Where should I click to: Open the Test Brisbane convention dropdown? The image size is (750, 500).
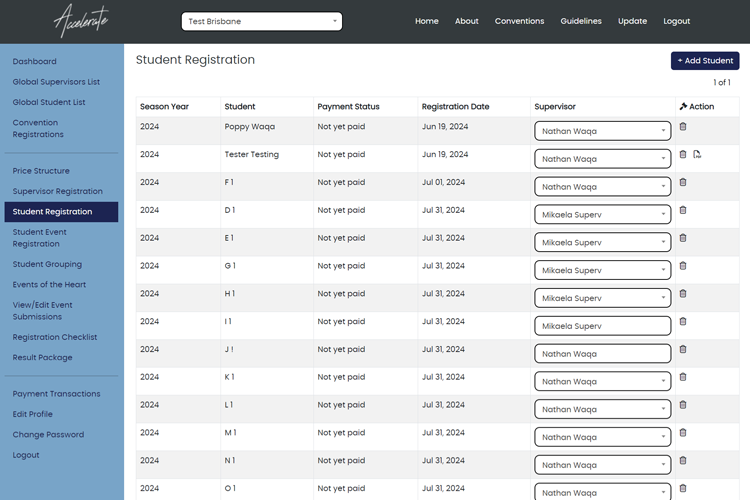click(x=261, y=21)
